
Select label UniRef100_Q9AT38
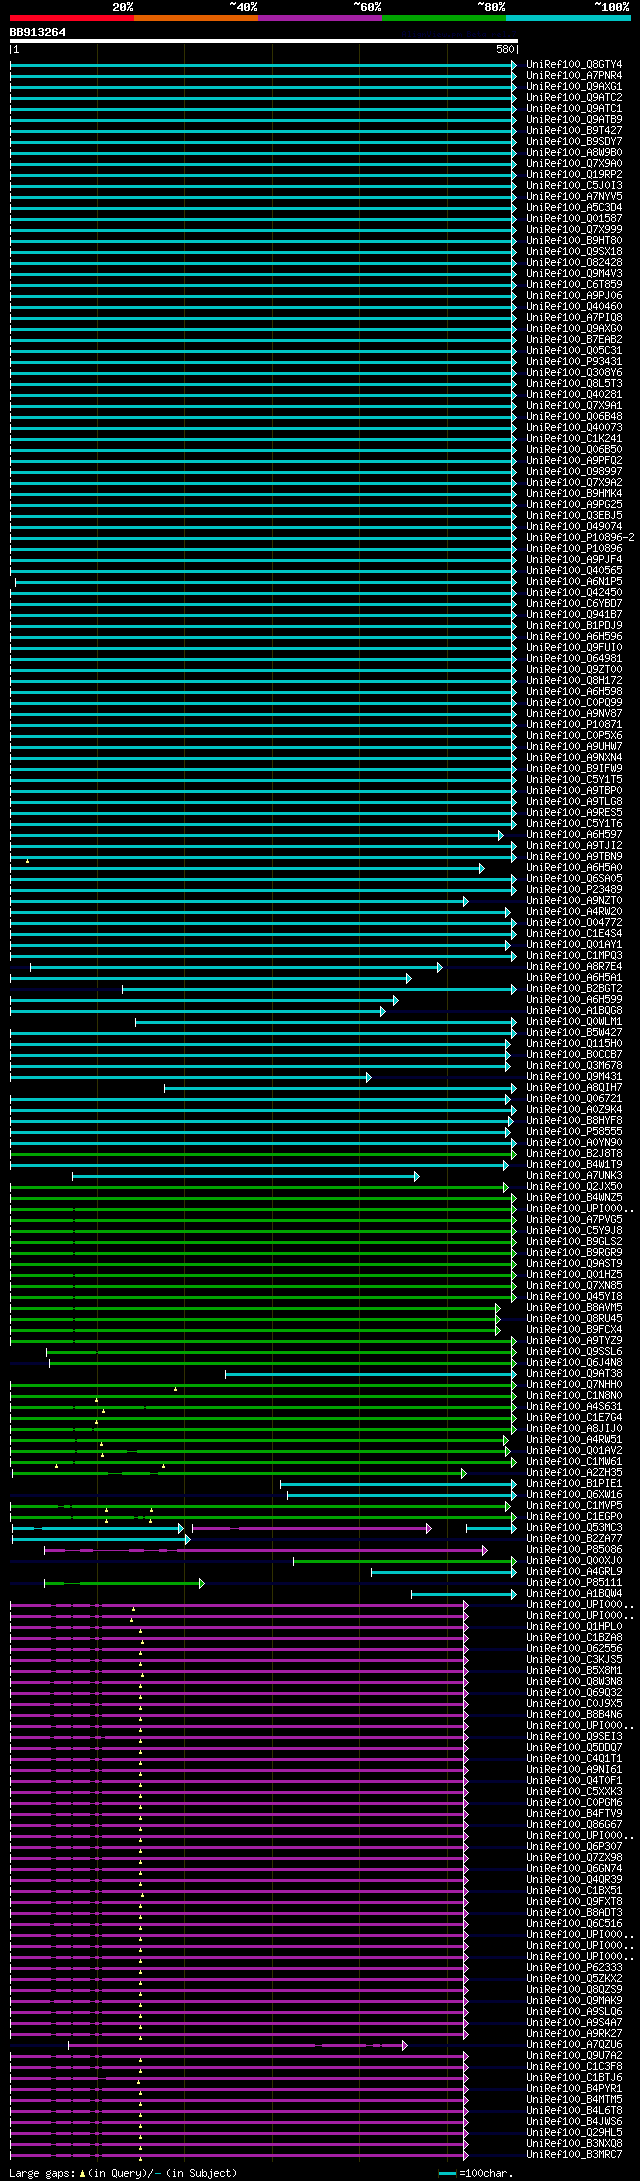[x=574, y=1374]
